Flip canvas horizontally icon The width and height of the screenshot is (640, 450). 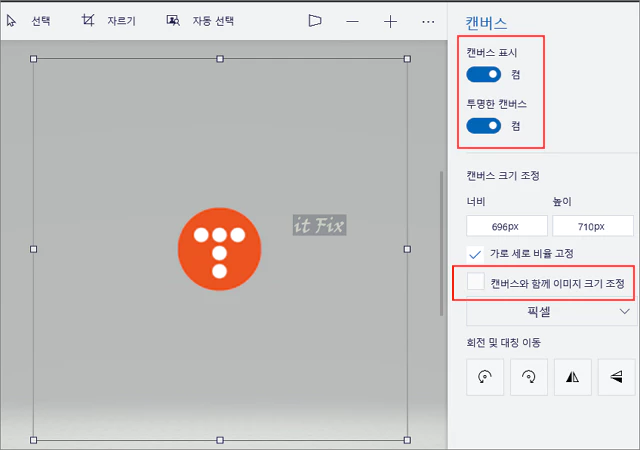(573, 377)
